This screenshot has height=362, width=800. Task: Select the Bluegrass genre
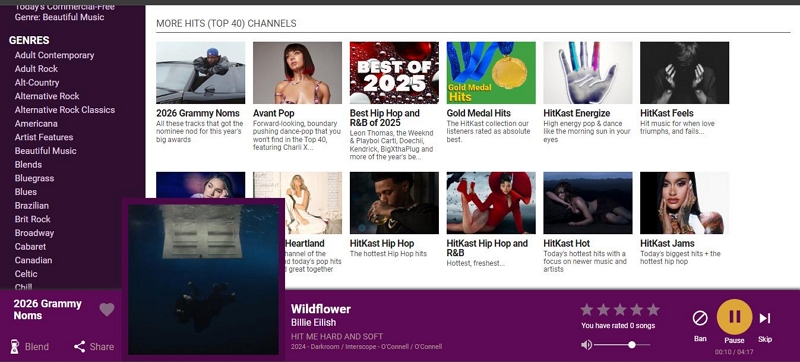pyautogui.click(x=34, y=178)
